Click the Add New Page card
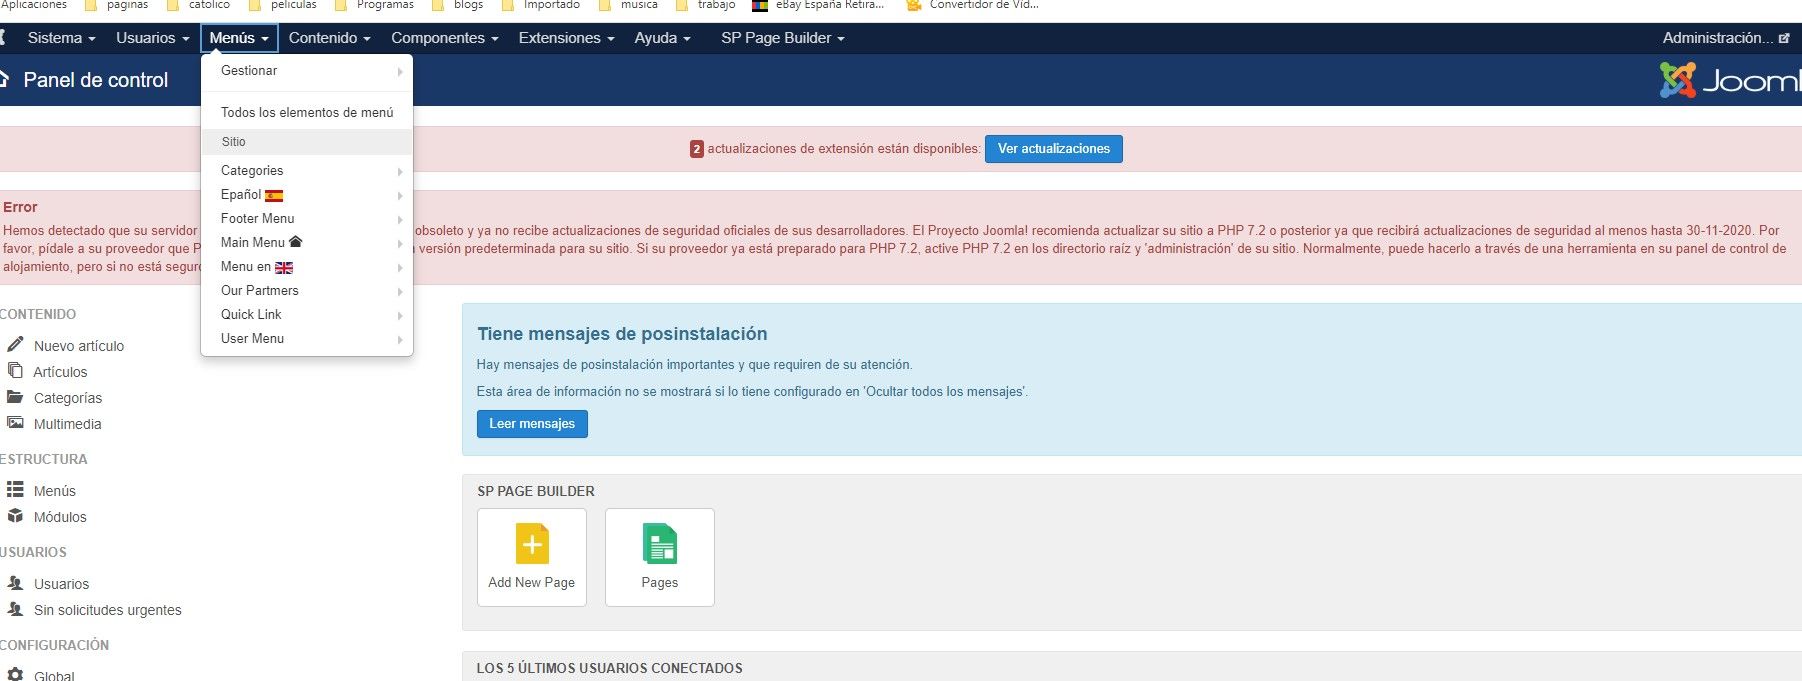Screen dimensions: 1802x681 (x=532, y=557)
